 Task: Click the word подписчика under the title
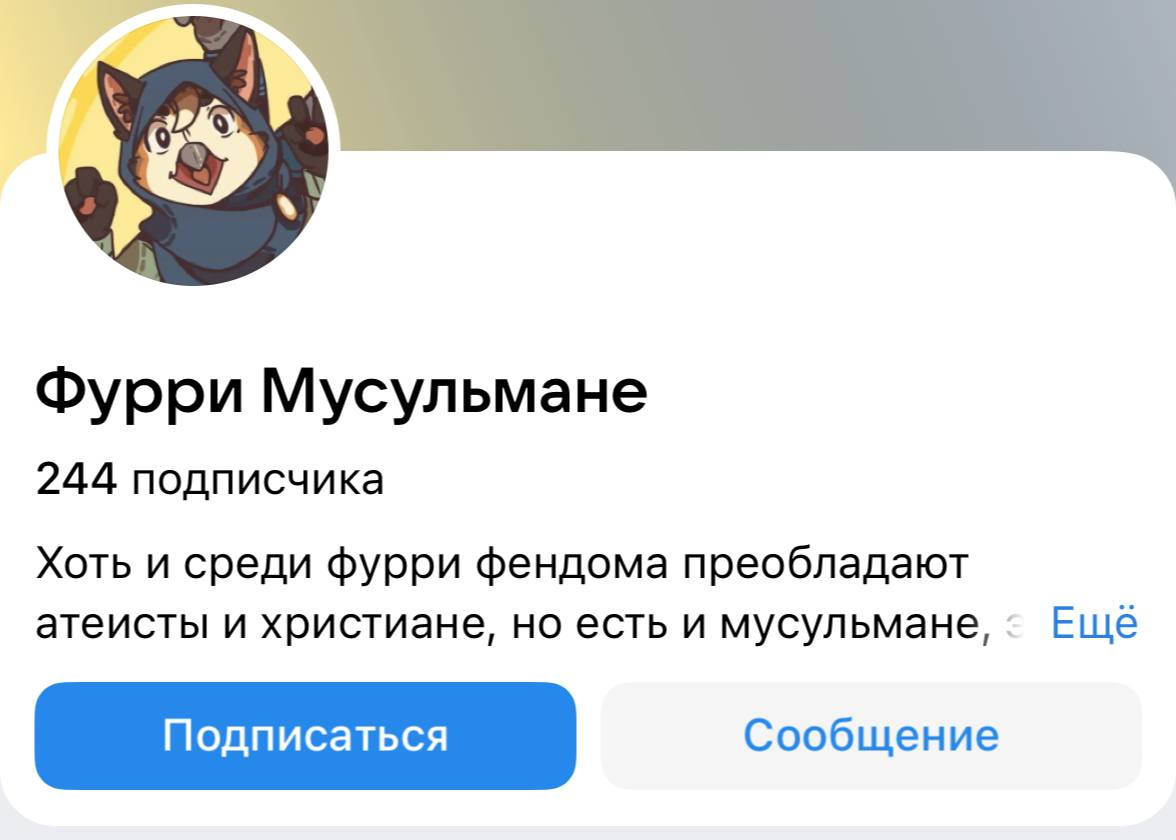point(258,481)
